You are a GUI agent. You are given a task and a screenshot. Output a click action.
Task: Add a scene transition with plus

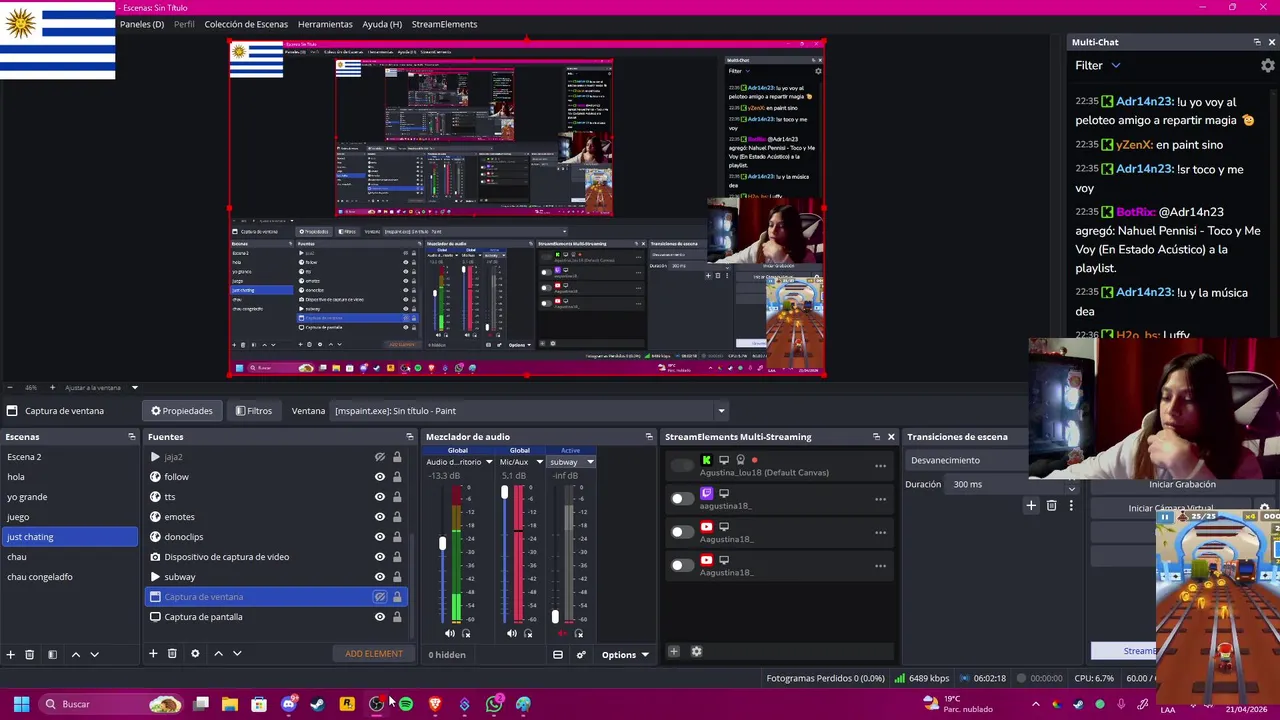coord(1031,506)
